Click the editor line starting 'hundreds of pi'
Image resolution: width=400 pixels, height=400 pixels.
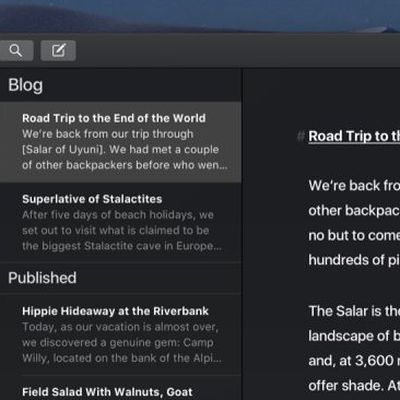[354, 260]
